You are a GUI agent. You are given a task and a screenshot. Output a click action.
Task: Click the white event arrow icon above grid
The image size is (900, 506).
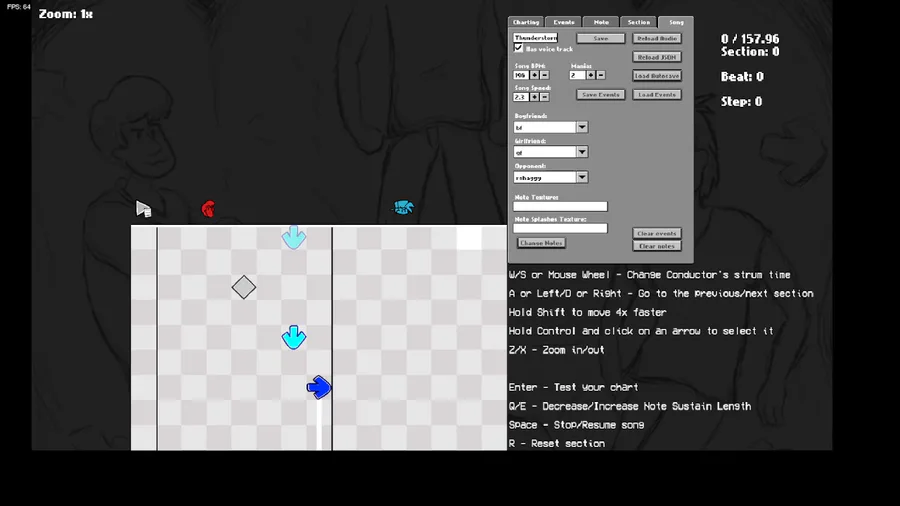click(x=143, y=209)
